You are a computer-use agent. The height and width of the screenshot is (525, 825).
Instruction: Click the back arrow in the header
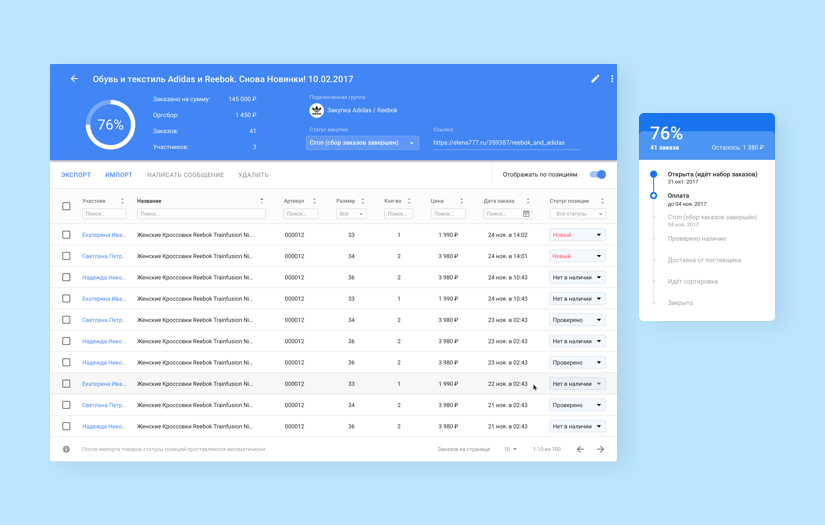[74, 79]
